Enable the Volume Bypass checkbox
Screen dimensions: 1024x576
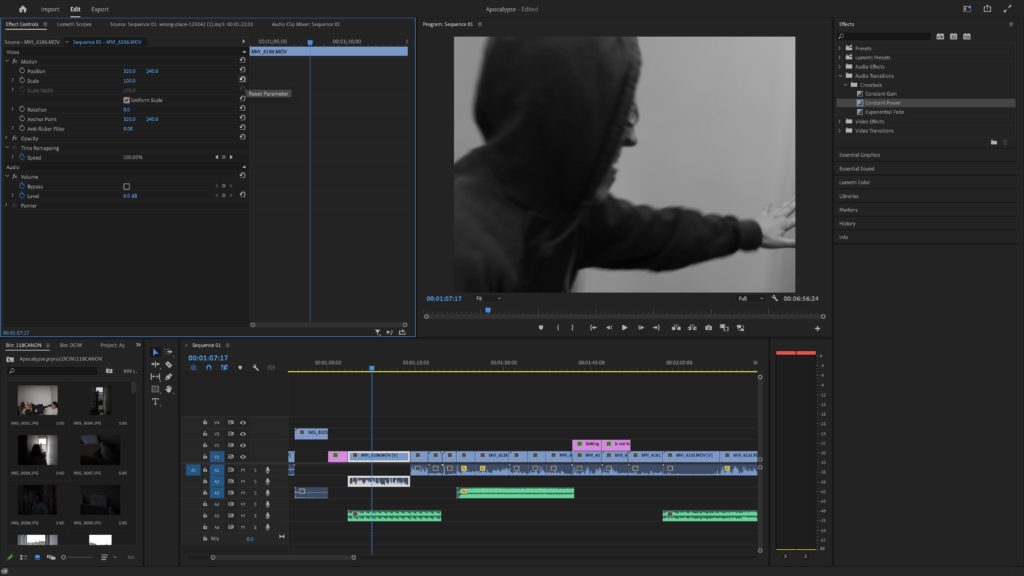click(126, 186)
